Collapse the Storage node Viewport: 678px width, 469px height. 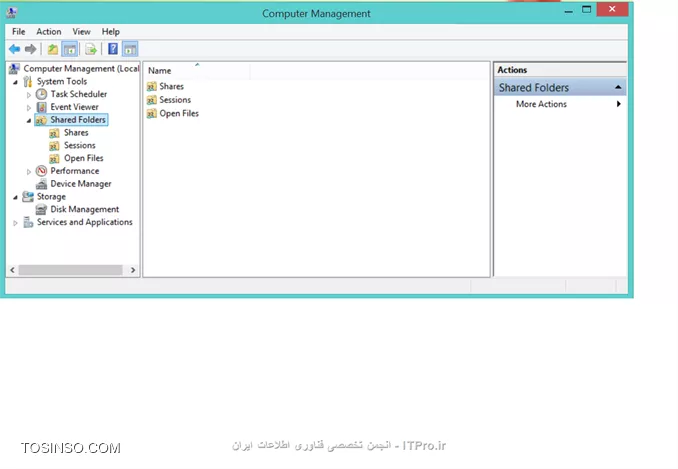(16, 197)
